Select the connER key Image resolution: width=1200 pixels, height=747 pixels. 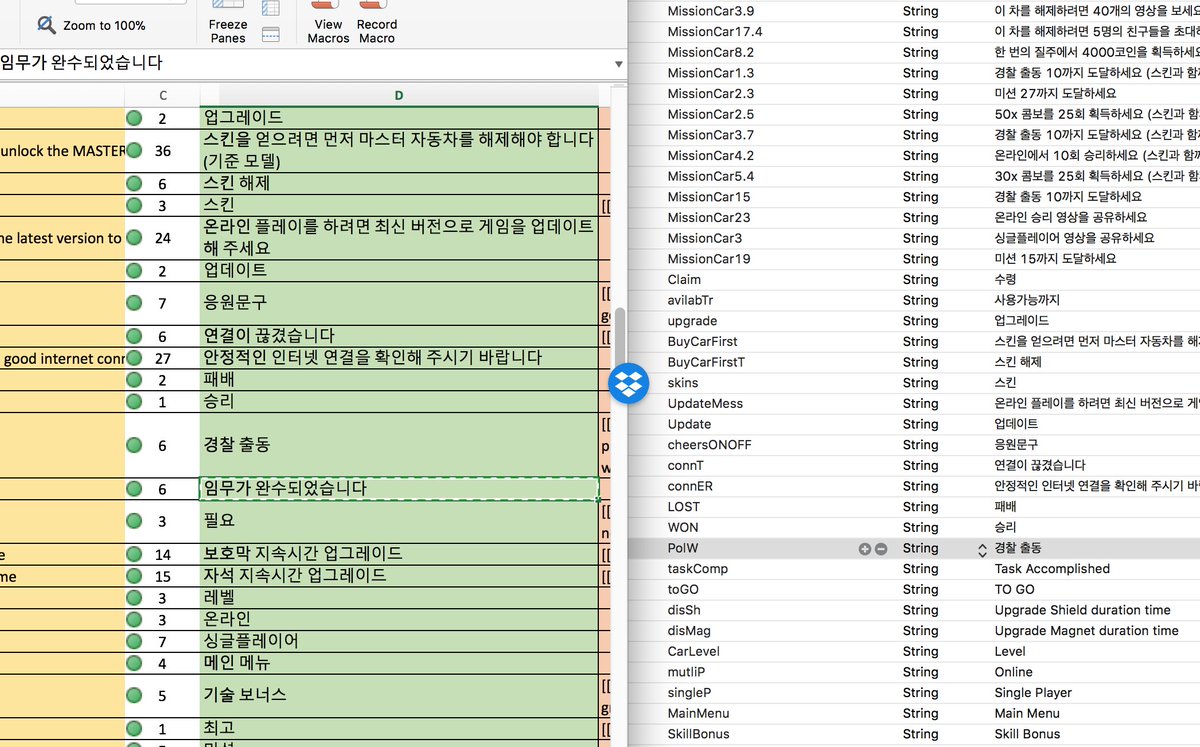690,486
